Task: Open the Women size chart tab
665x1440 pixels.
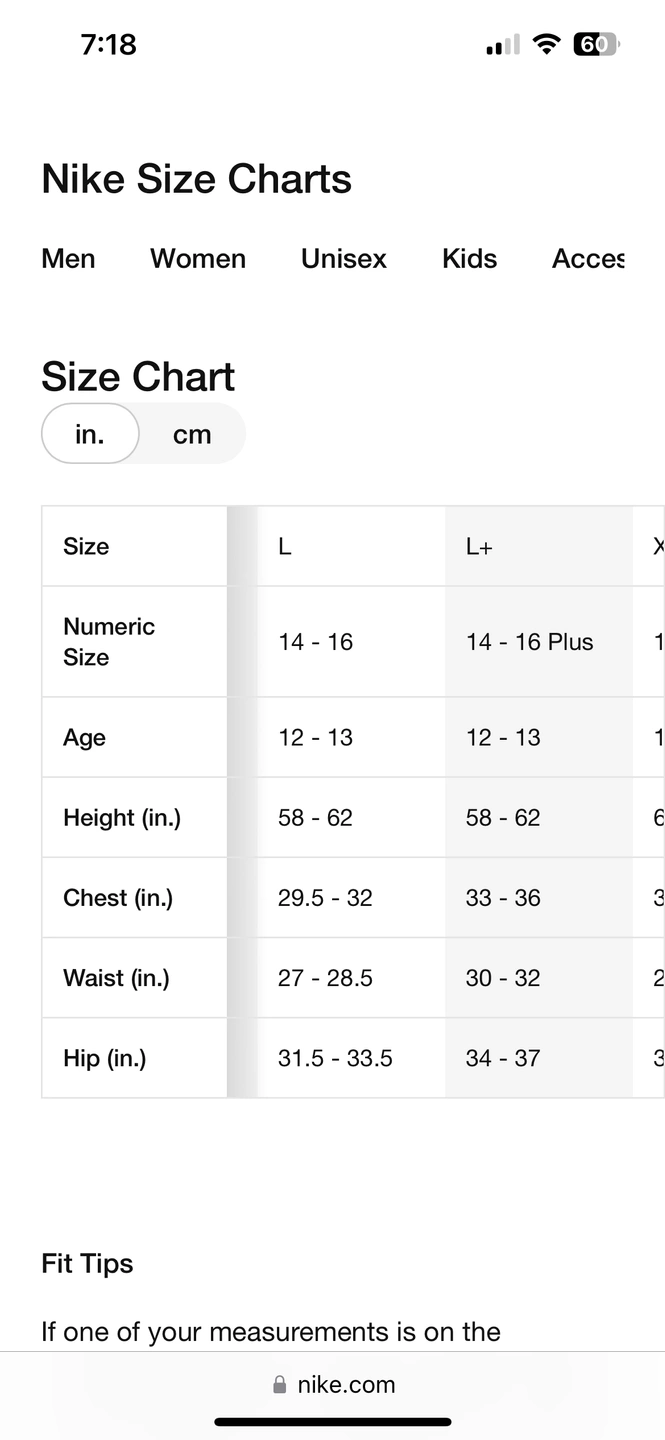Action: [x=198, y=258]
